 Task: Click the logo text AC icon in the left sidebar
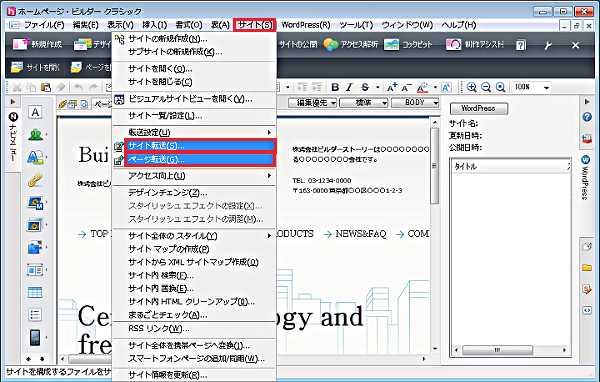35,157
